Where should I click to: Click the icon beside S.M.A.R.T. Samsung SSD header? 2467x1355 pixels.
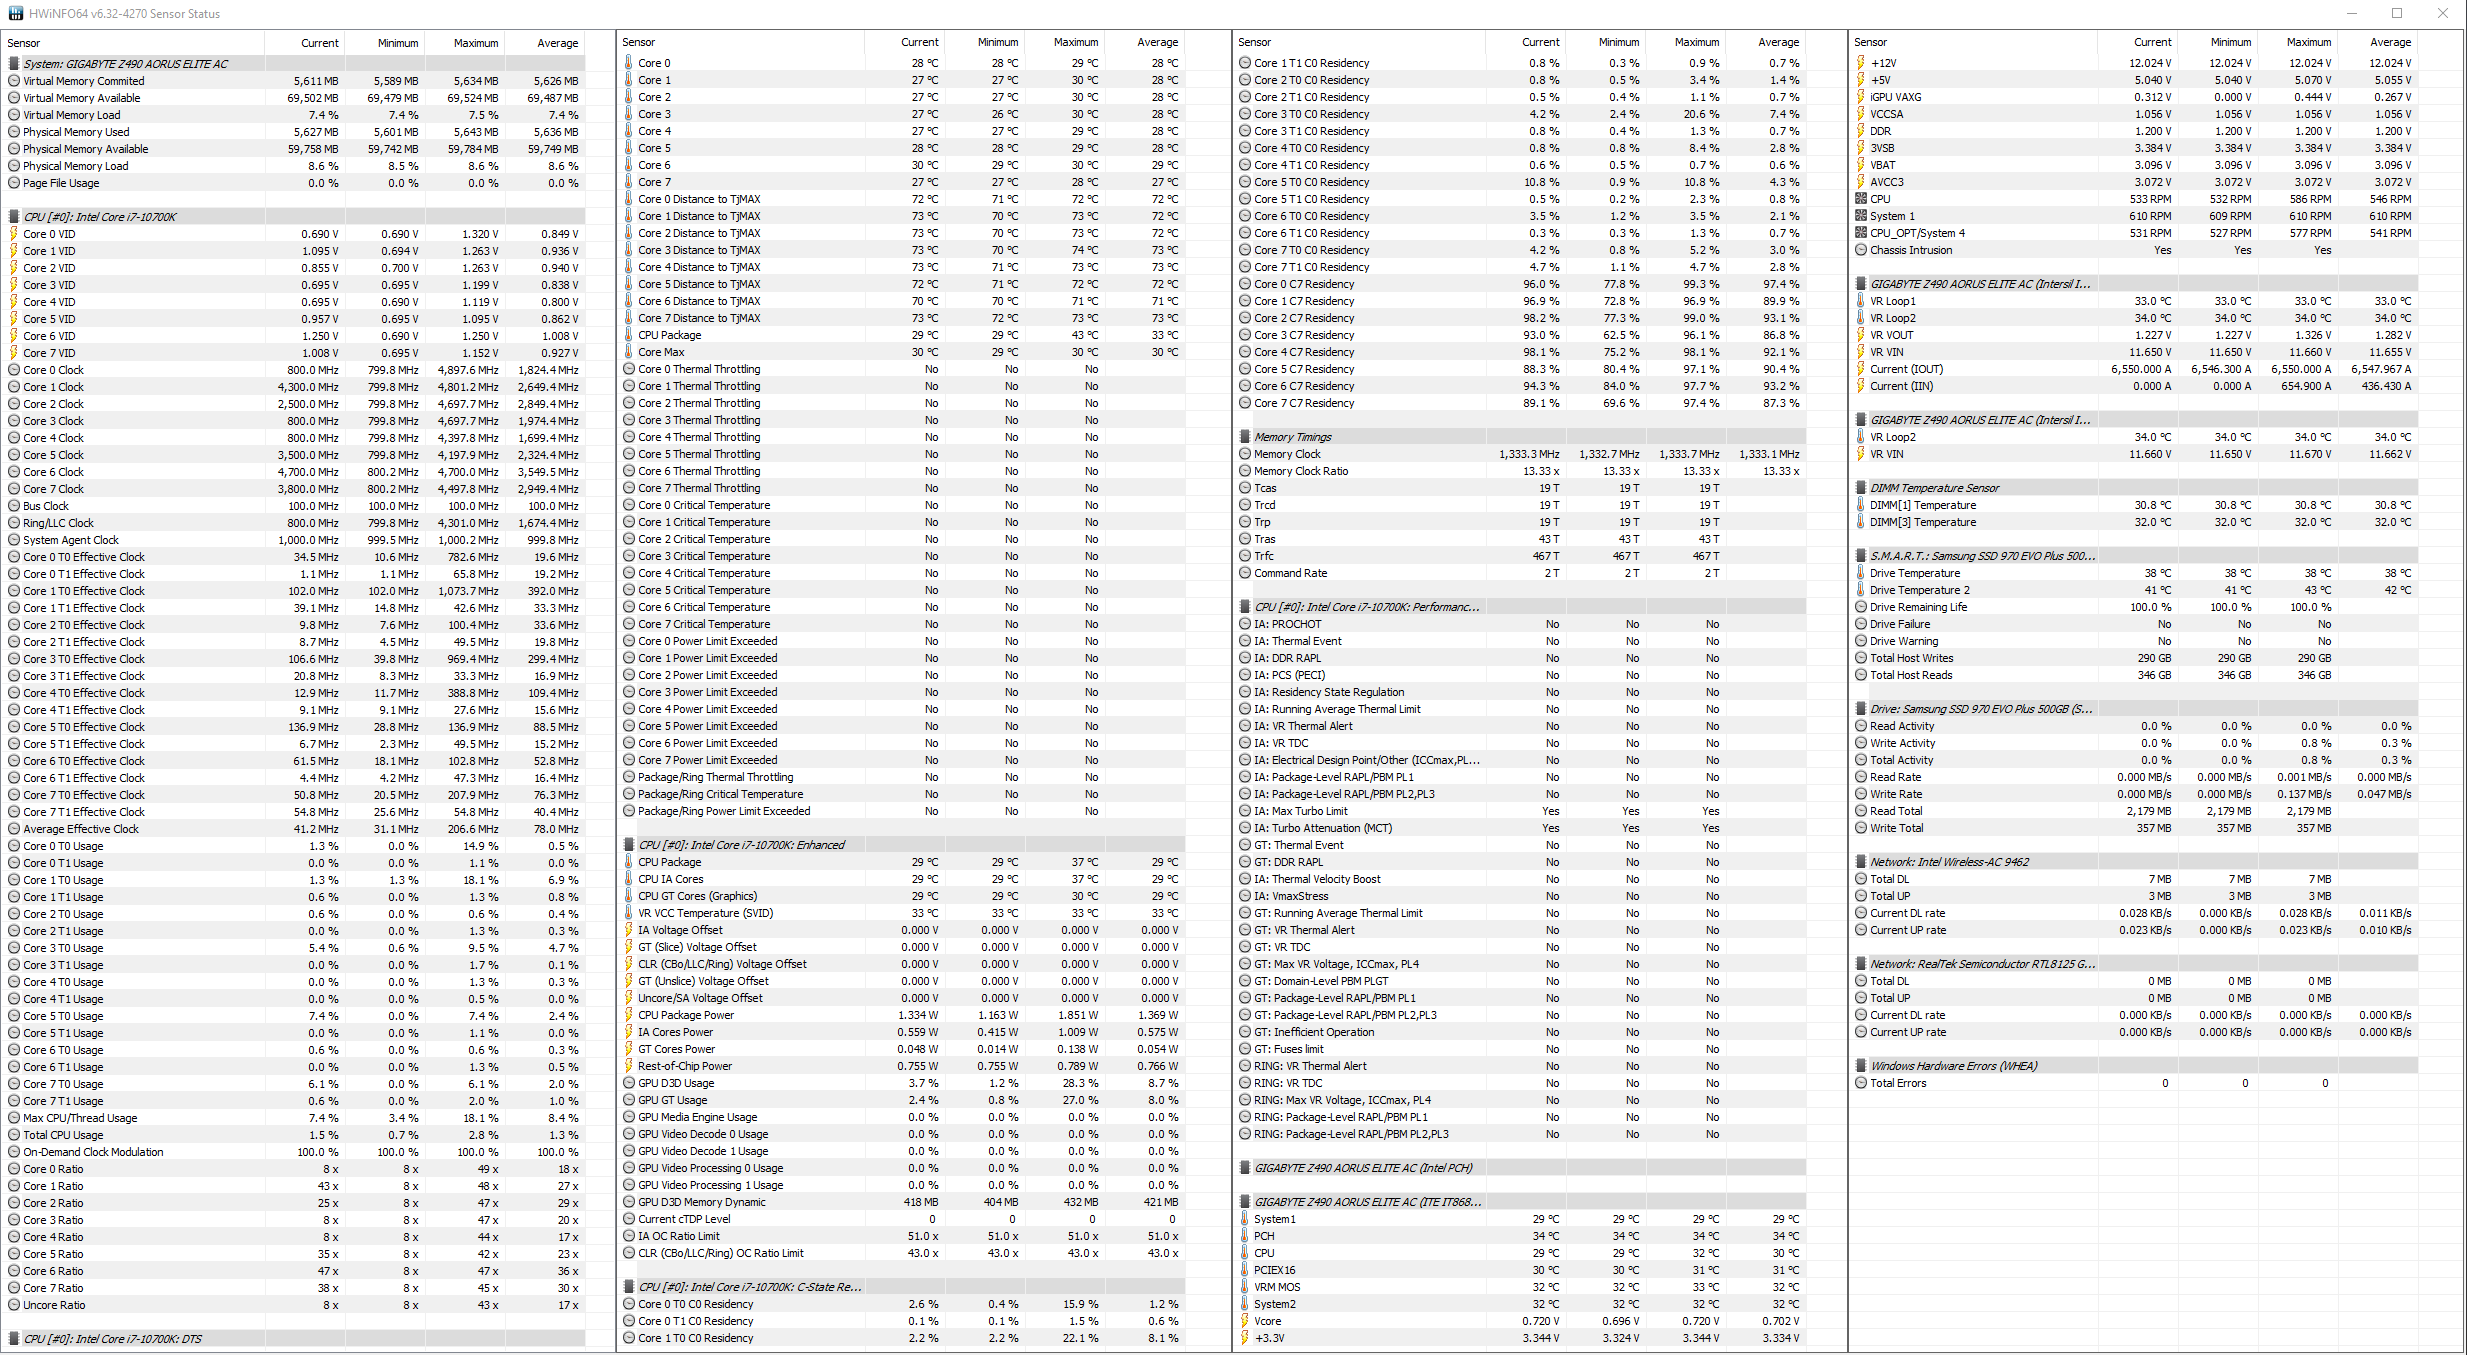click(1861, 556)
